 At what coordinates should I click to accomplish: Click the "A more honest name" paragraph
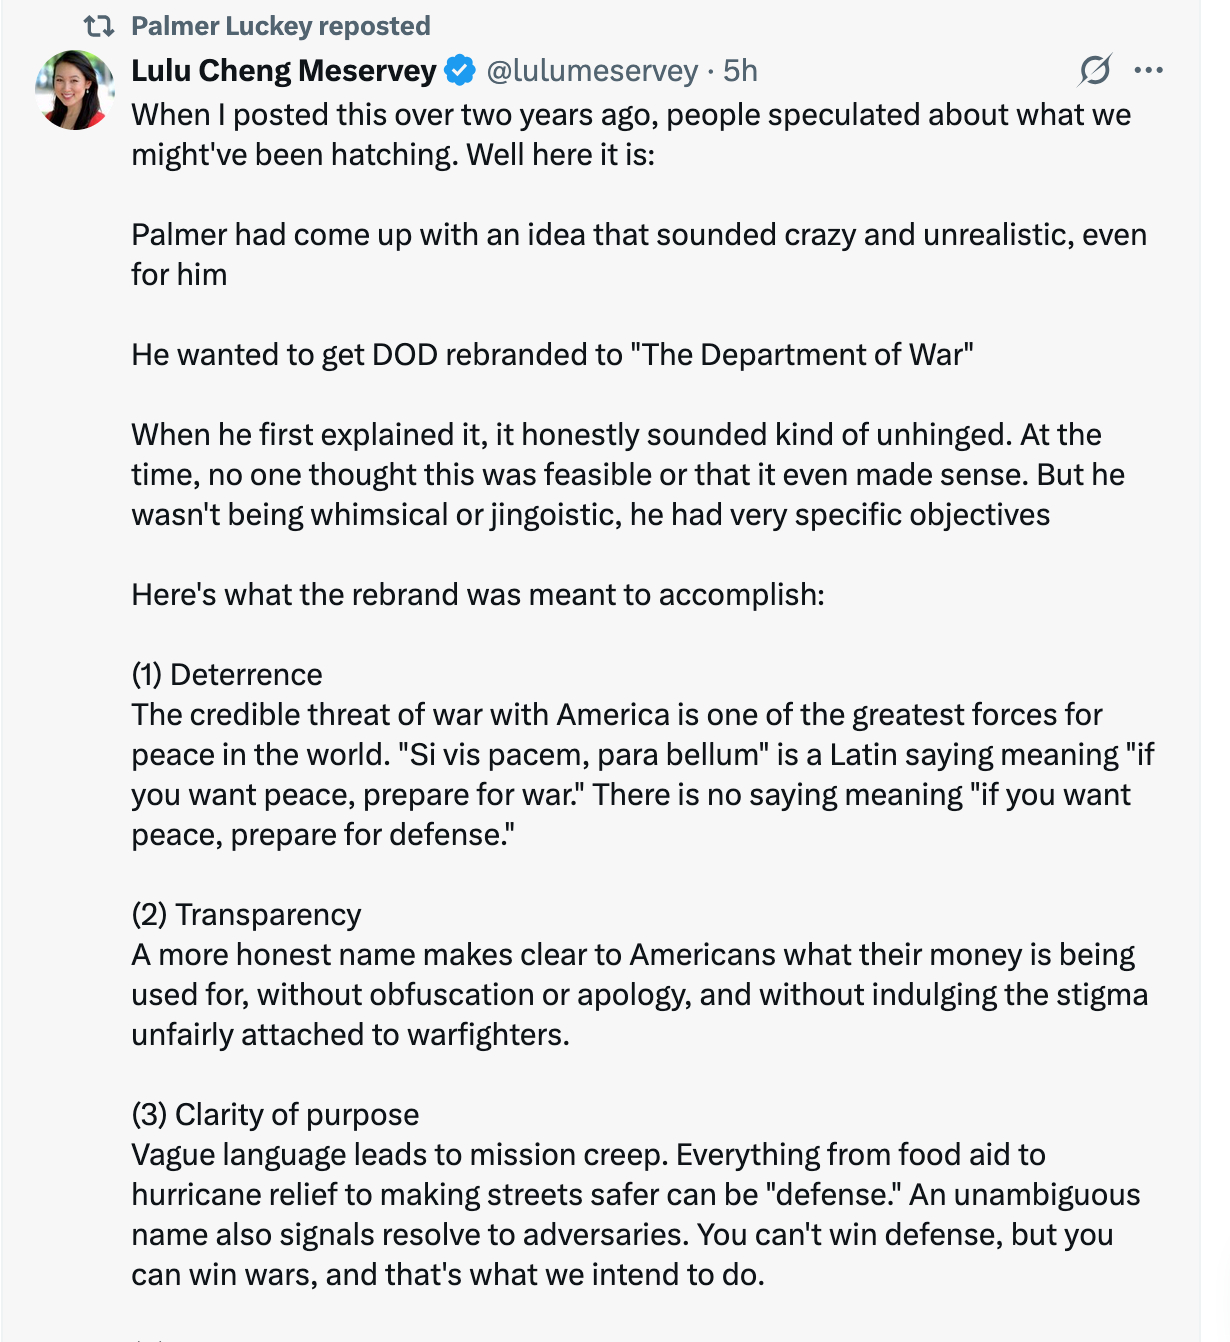[638, 994]
